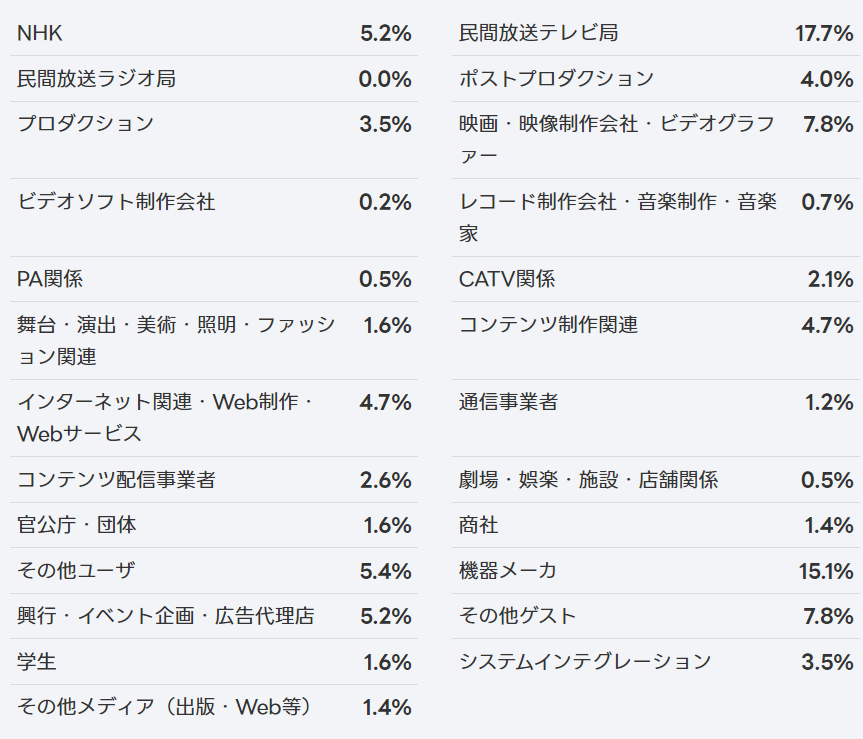This screenshot has width=863, height=739.
Task: Click the 興行・イベント企画・広告代理店 label
Action: click(x=166, y=616)
